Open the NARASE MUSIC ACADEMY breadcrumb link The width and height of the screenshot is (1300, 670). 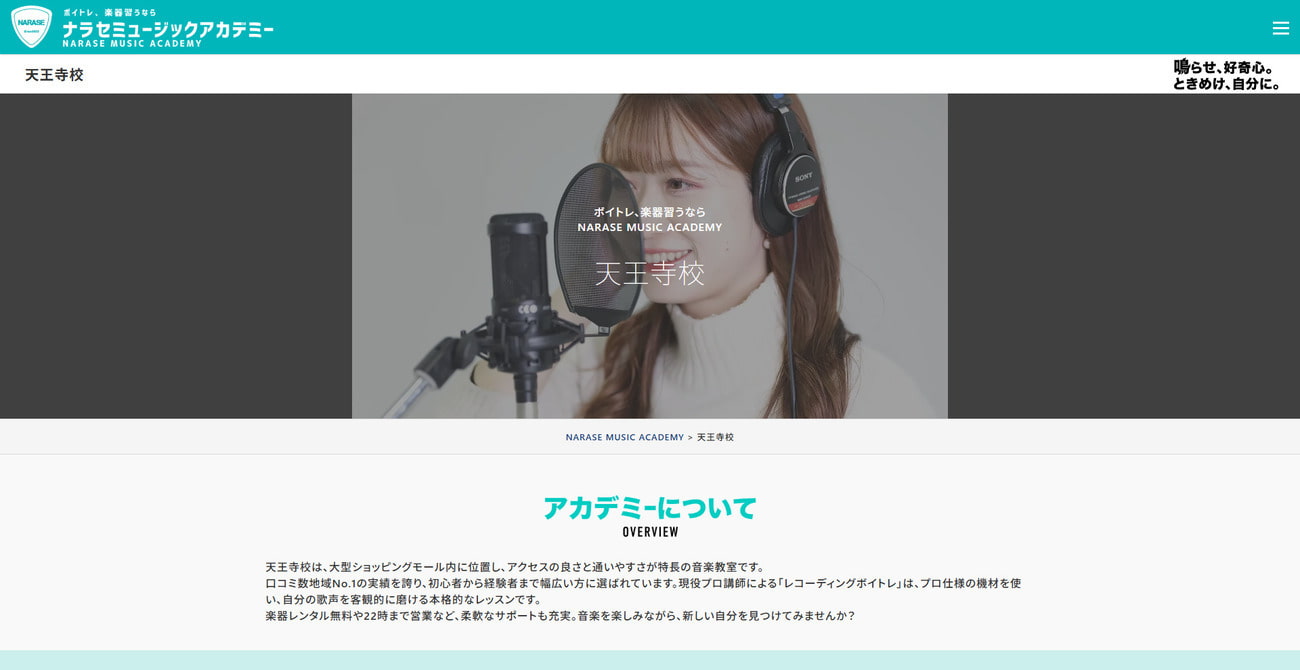click(x=625, y=436)
